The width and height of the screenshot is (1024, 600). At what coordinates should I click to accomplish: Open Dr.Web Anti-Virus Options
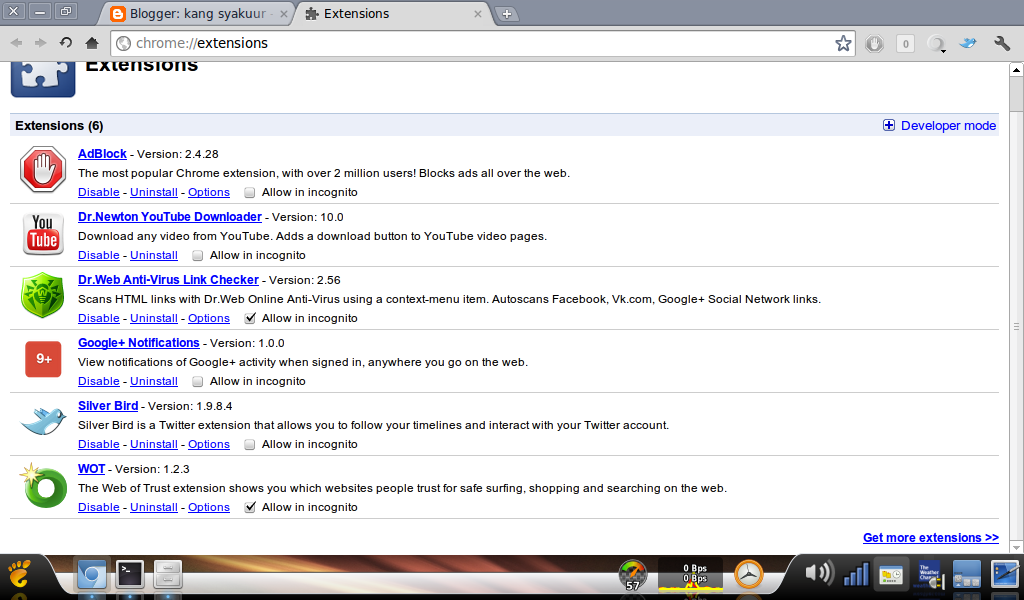click(x=209, y=318)
